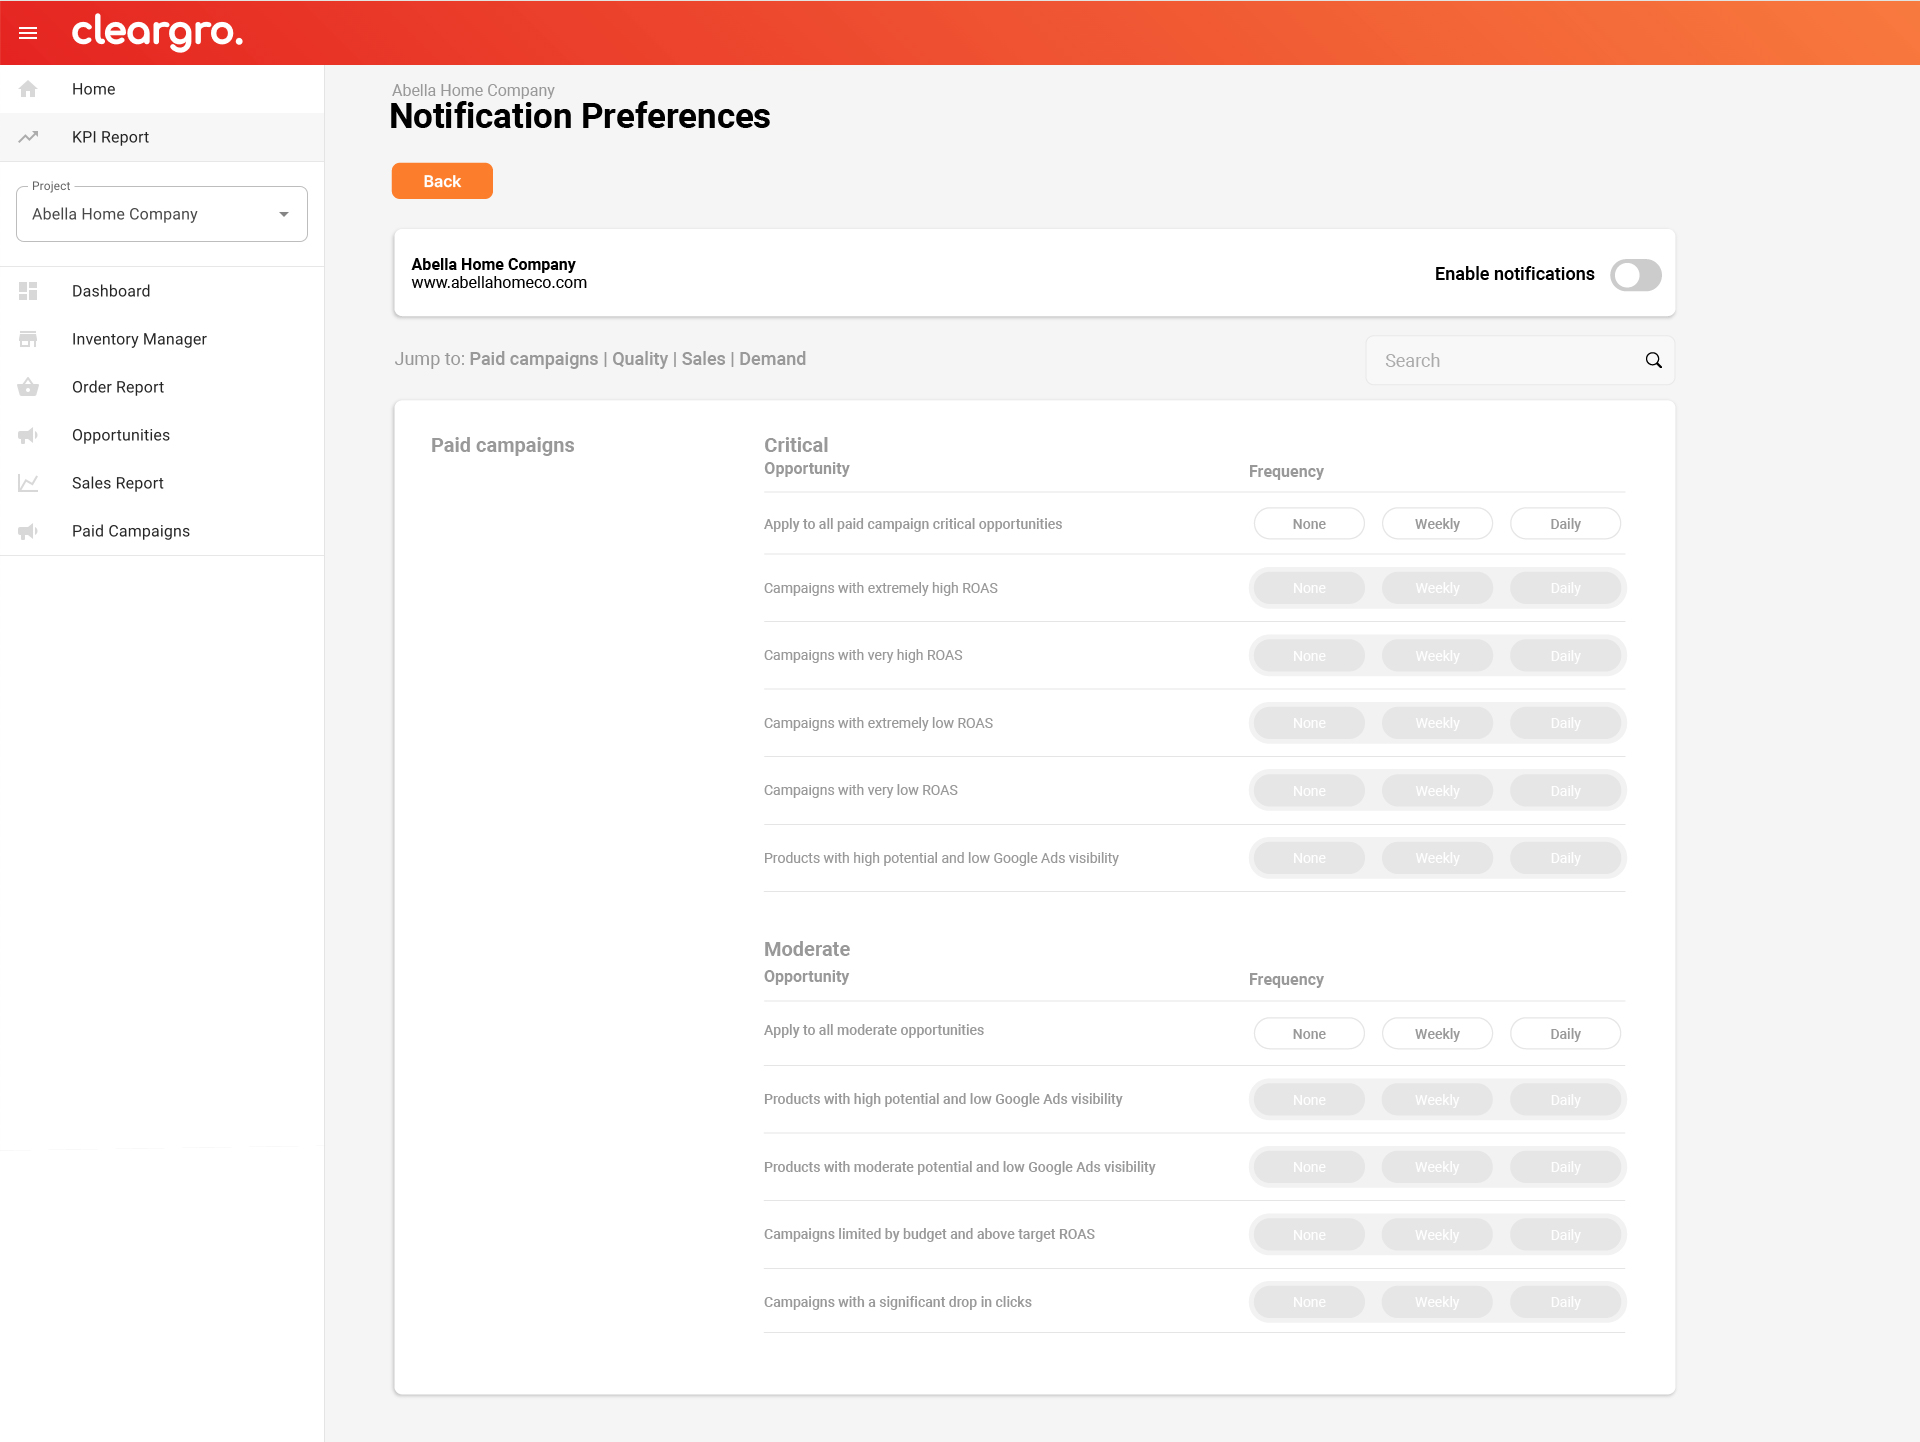1920x1442 pixels.
Task: Click the KPI Report trend icon
Action: (x=28, y=137)
